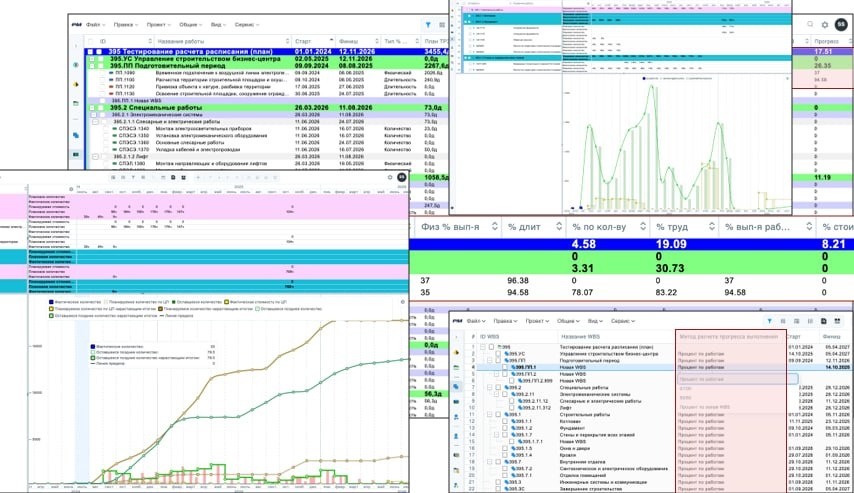This screenshot has height=493, width=854.
Task: Tick the checkbox on the 395.2 Специальные работы row
Action: click(99, 108)
